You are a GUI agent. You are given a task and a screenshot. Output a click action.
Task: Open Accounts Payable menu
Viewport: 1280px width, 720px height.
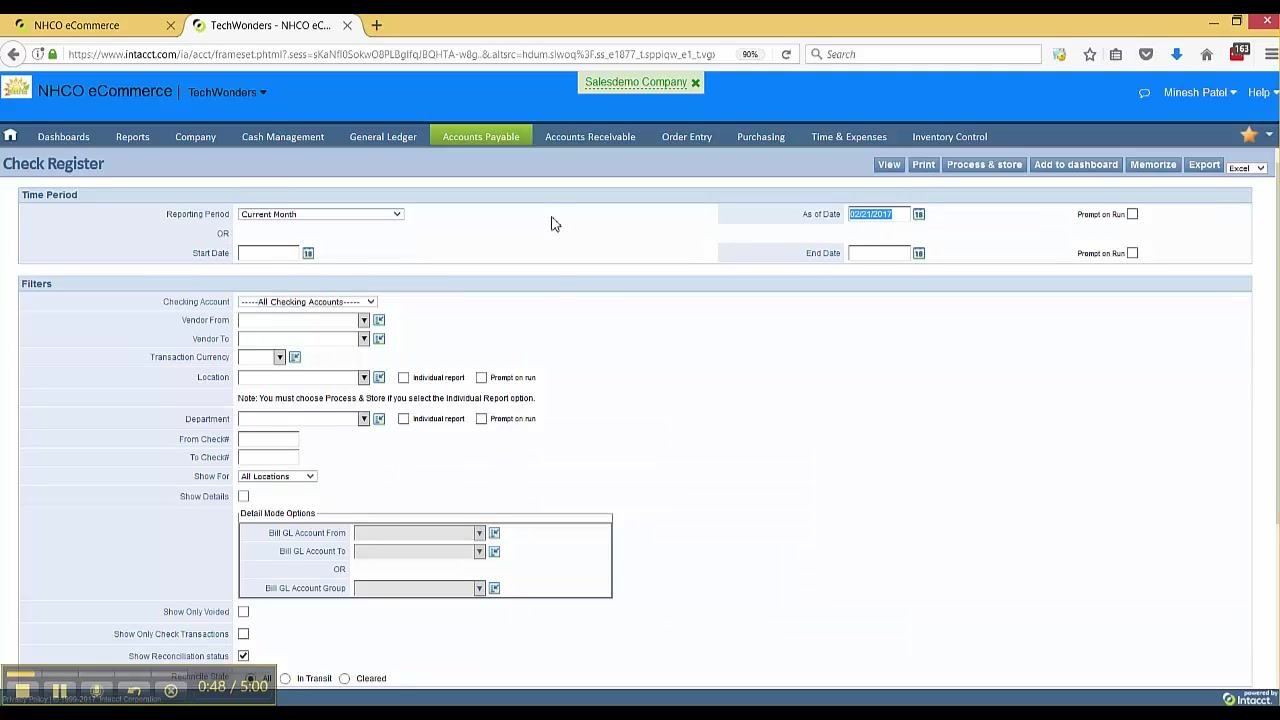481,137
